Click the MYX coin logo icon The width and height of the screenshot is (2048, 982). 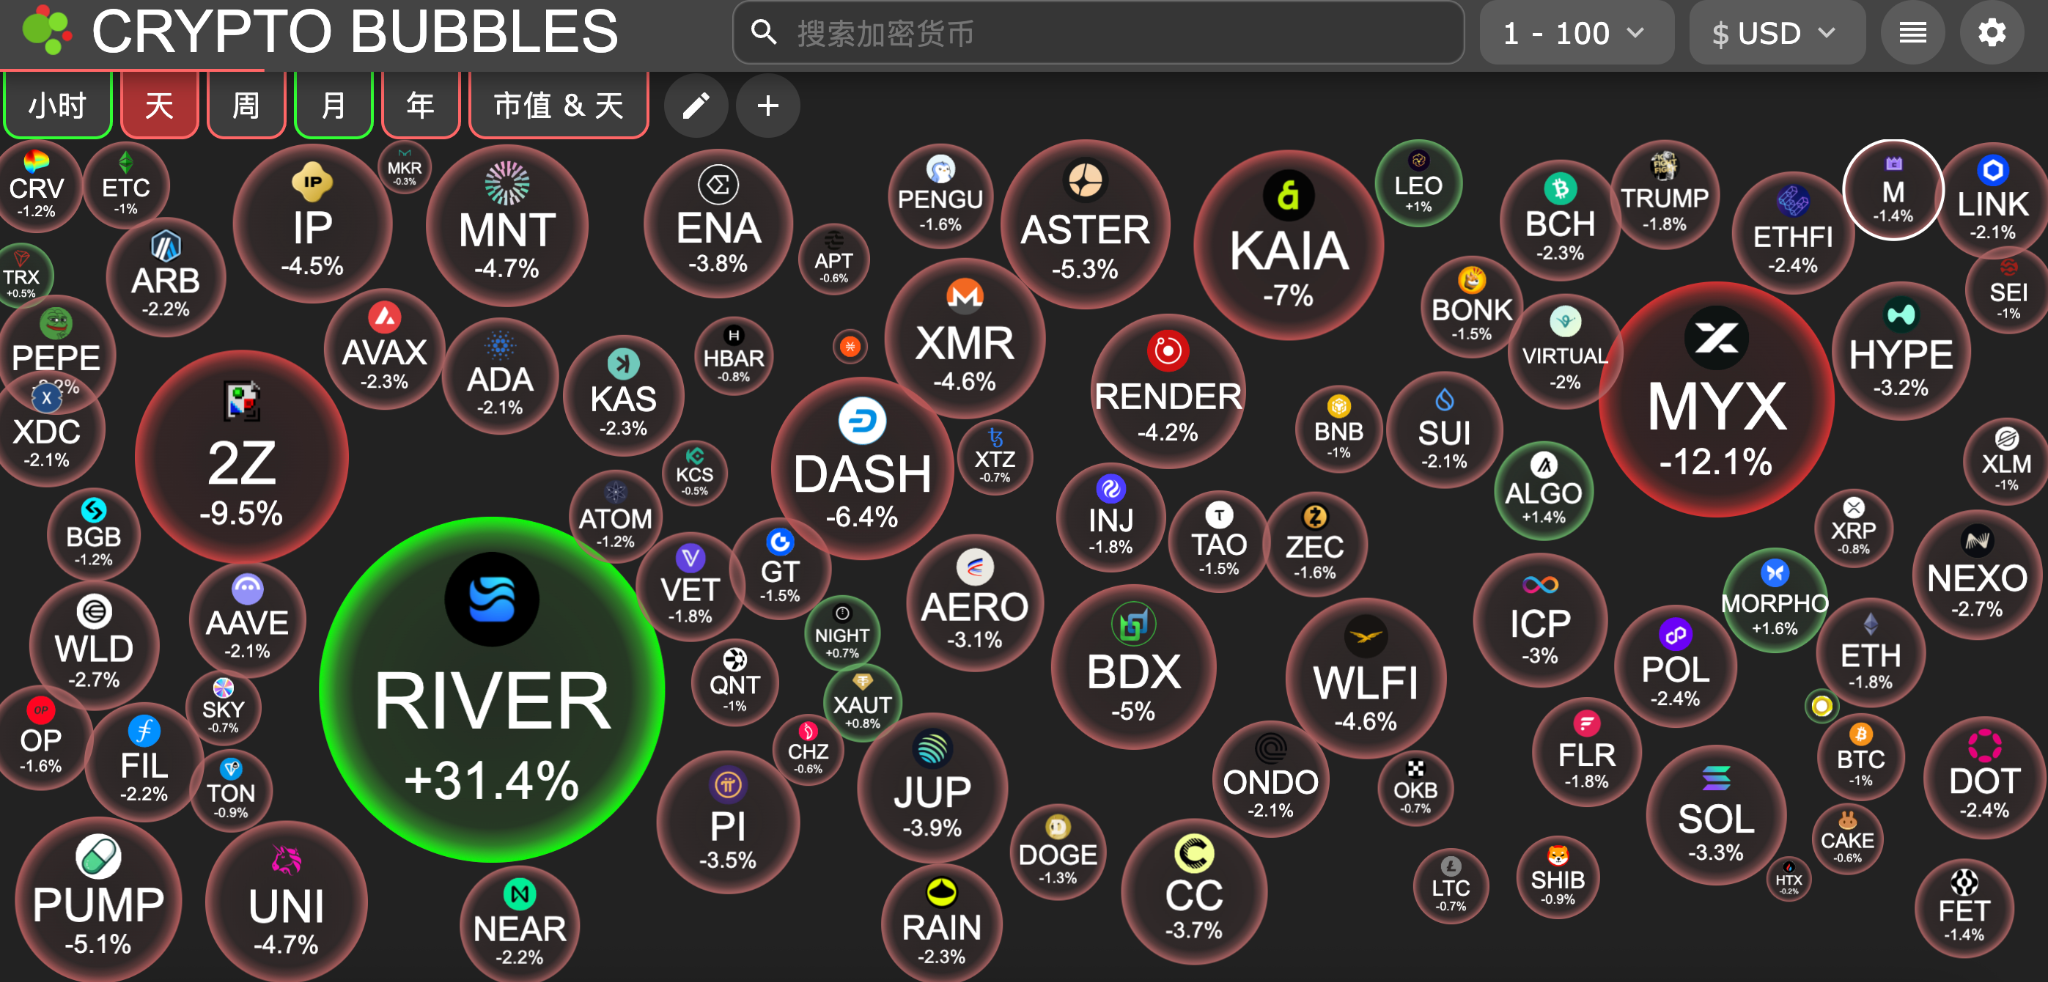pos(1716,338)
